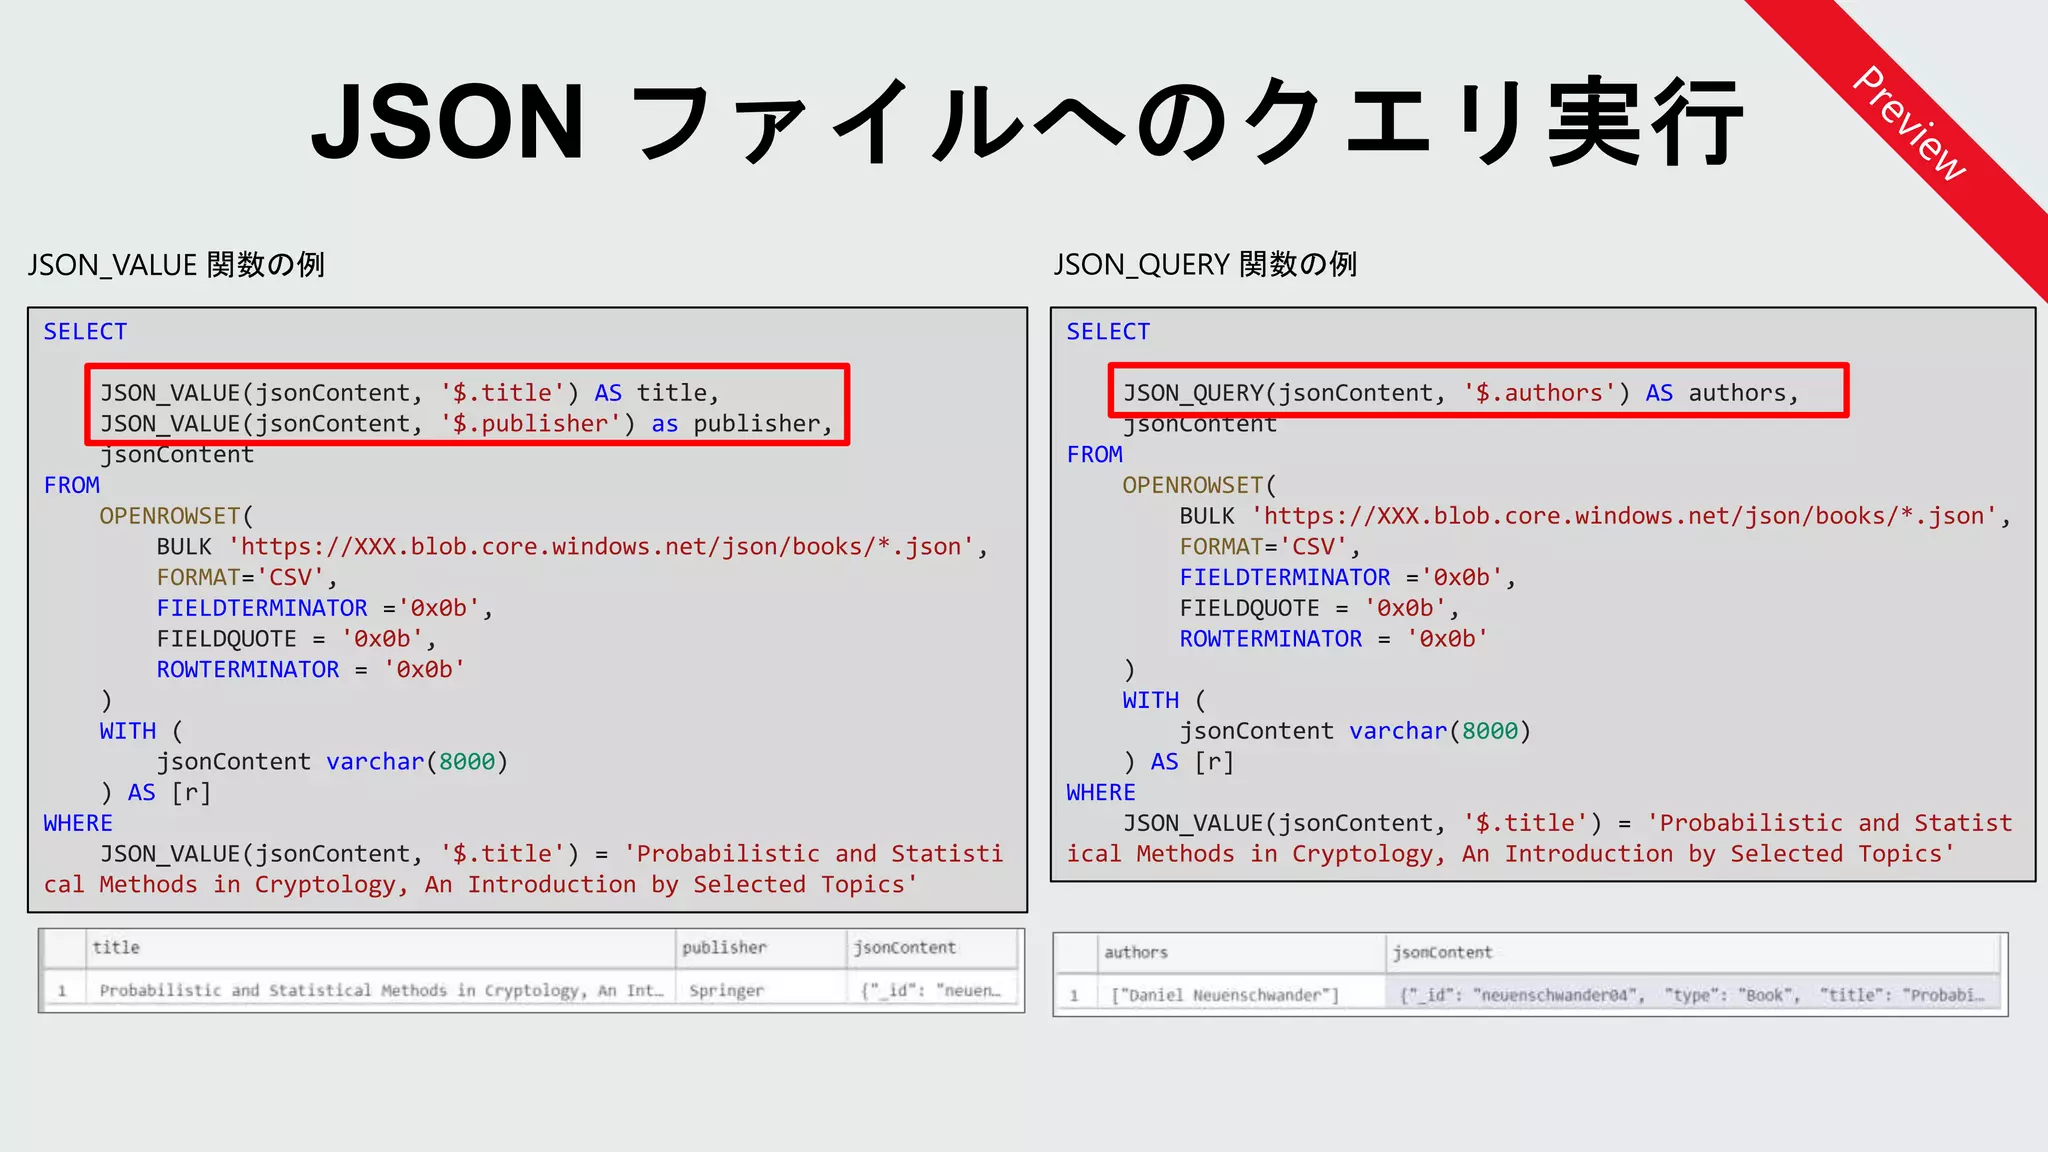Click WHERE keyword in left code box
The image size is (2048, 1152).
(78, 823)
